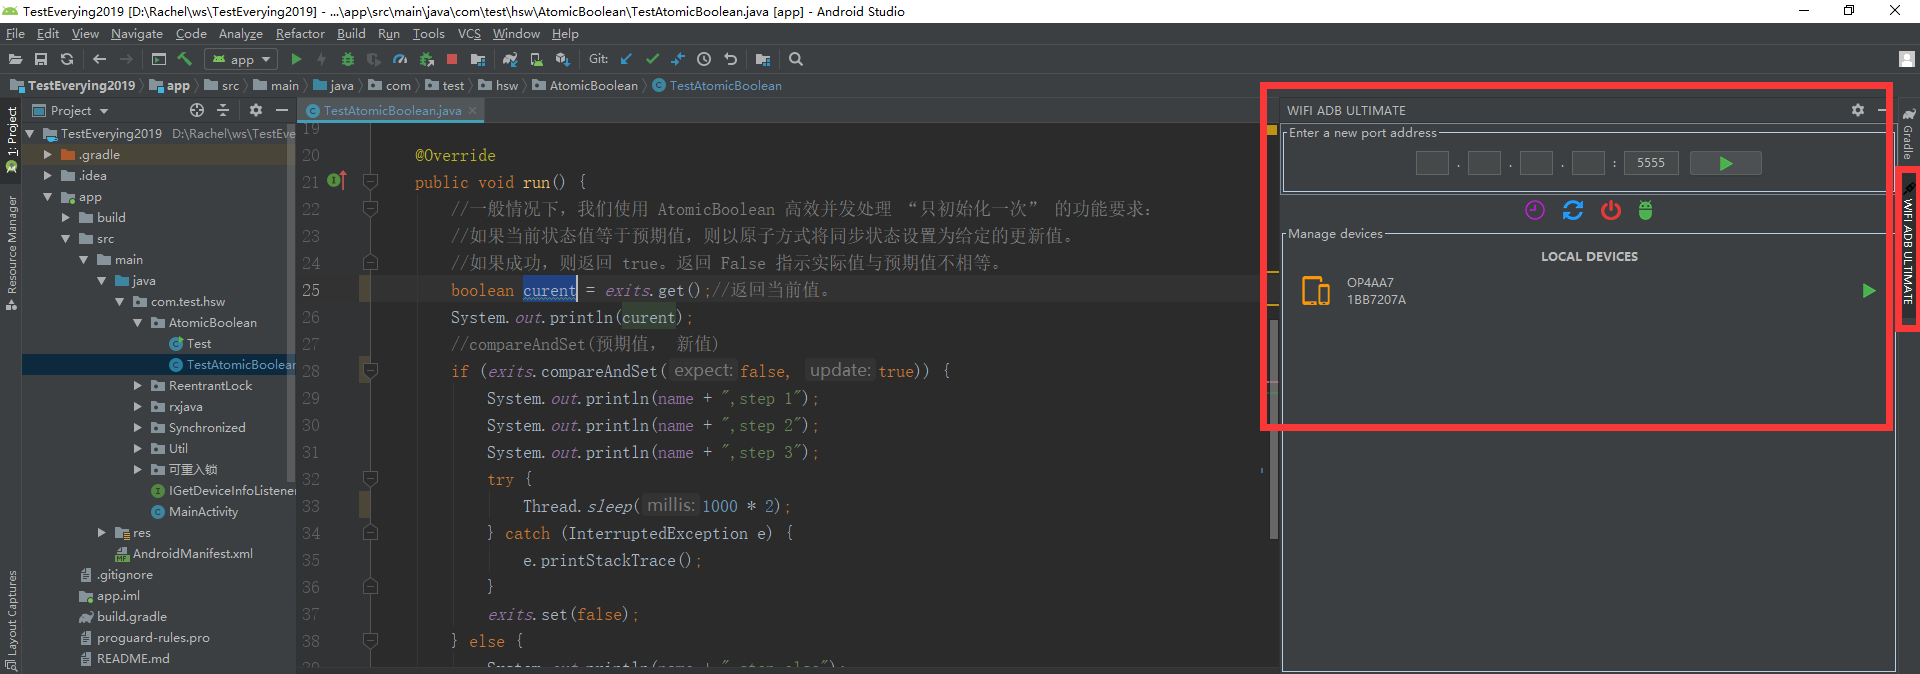
Task: Expand the .idea folder
Action: point(47,176)
